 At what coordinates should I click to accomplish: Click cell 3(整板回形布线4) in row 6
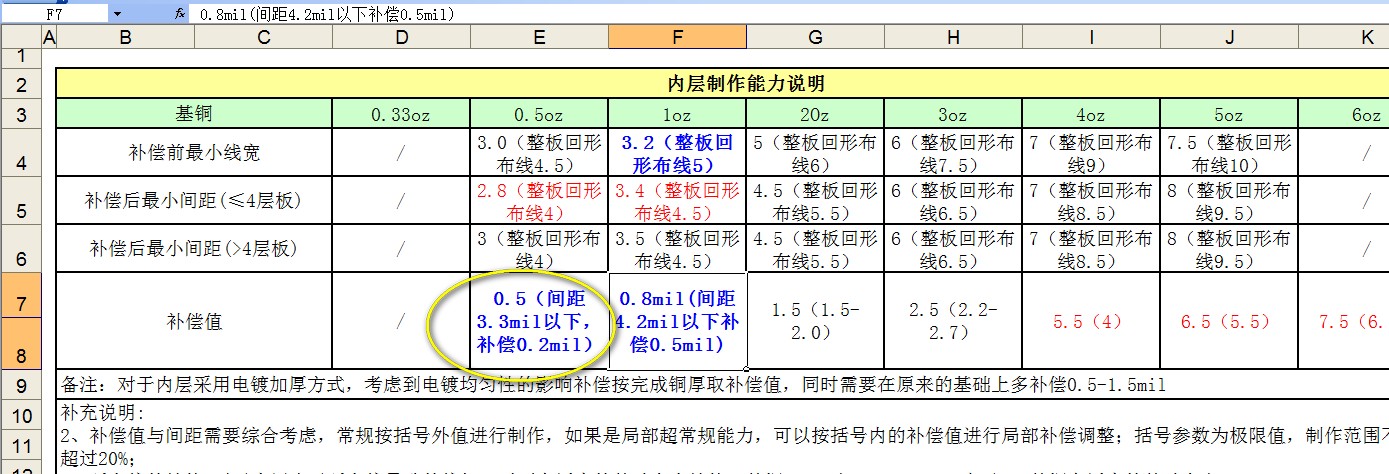[x=539, y=248]
